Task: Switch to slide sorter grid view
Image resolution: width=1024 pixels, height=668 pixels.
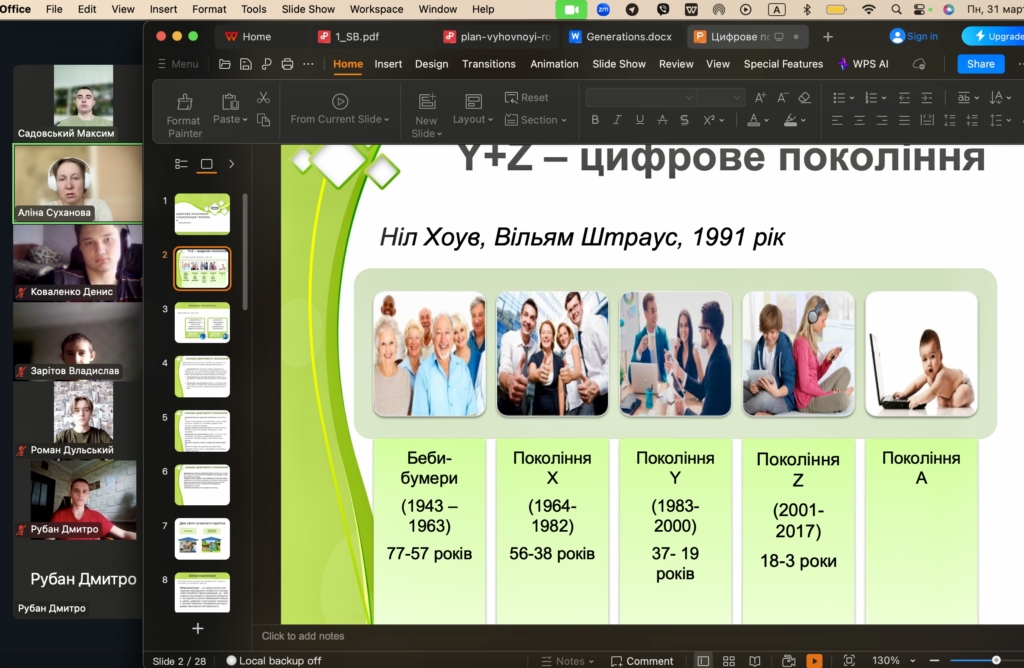Action: click(x=731, y=660)
